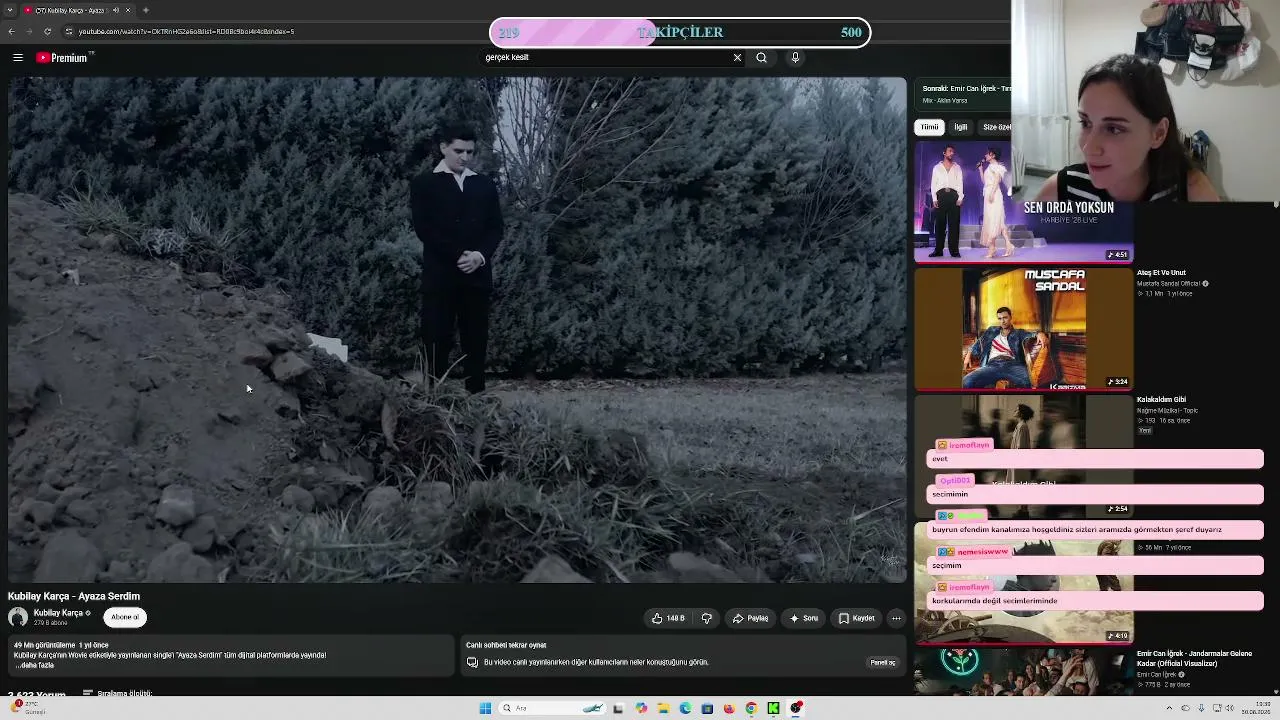Click the Canlı sohbeti tekrar oynat heading
The image size is (1280, 720).
coord(506,645)
